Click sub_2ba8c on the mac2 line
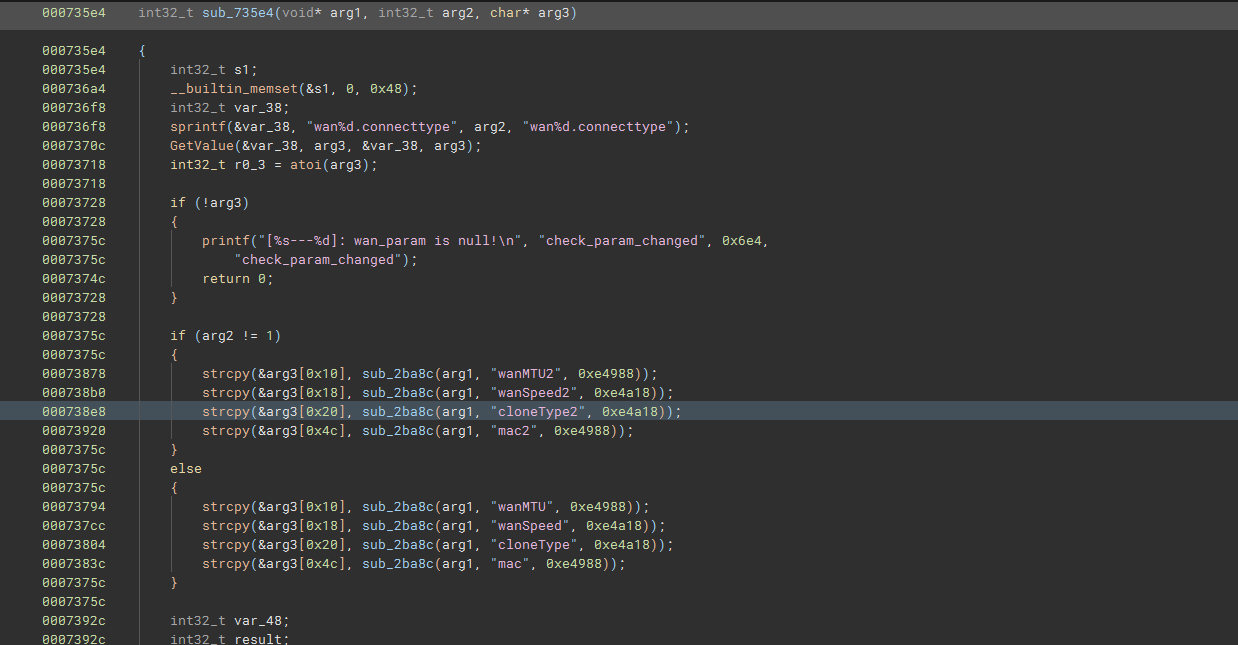The width and height of the screenshot is (1238, 645). [x=398, y=430]
